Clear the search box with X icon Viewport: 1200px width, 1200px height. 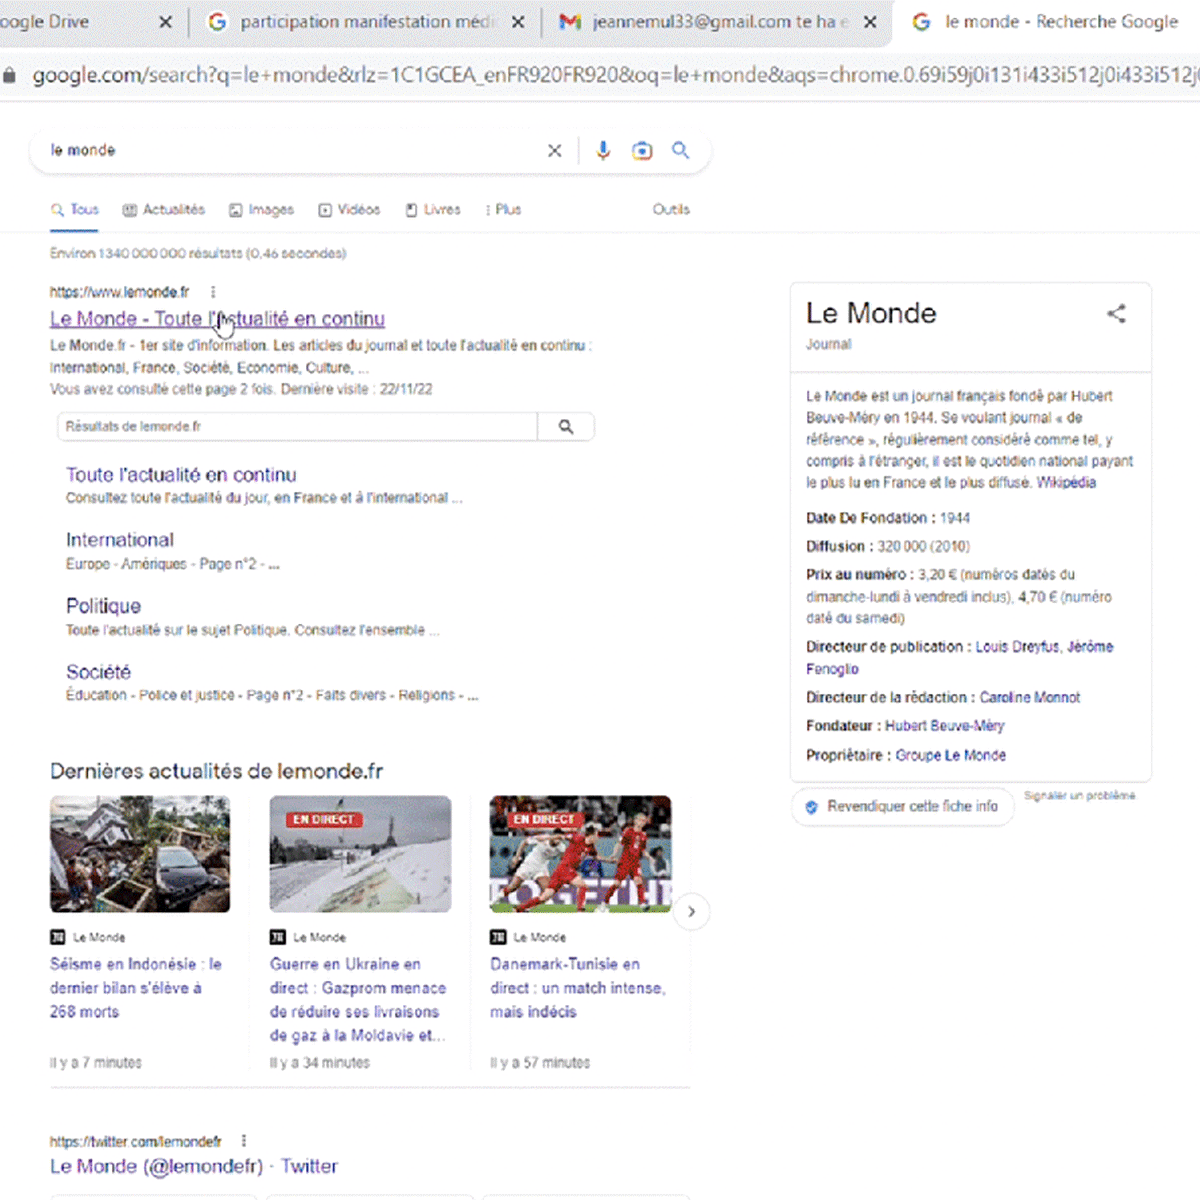pyautogui.click(x=554, y=151)
